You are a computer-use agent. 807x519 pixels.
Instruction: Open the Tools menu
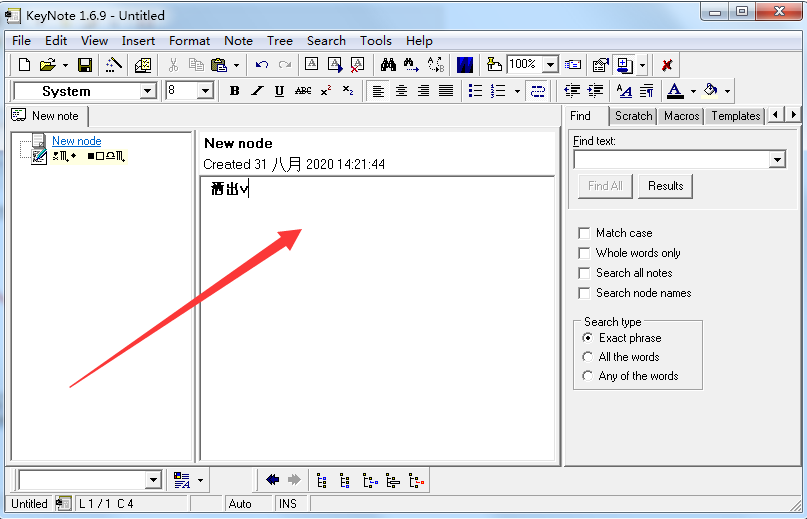pos(376,41)
